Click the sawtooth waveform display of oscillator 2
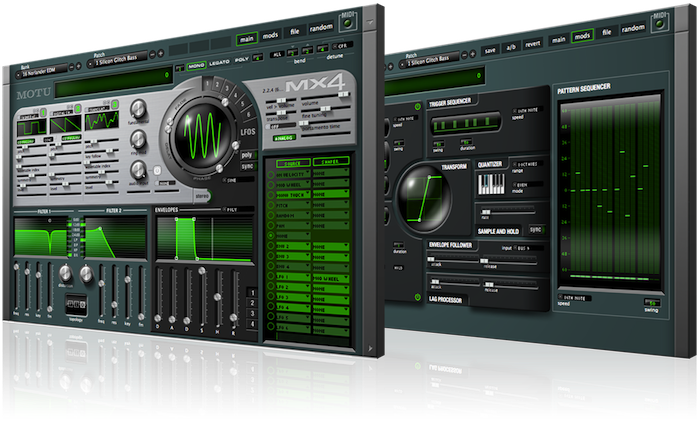Screen dimensions: 700x435 pos(66,124)
